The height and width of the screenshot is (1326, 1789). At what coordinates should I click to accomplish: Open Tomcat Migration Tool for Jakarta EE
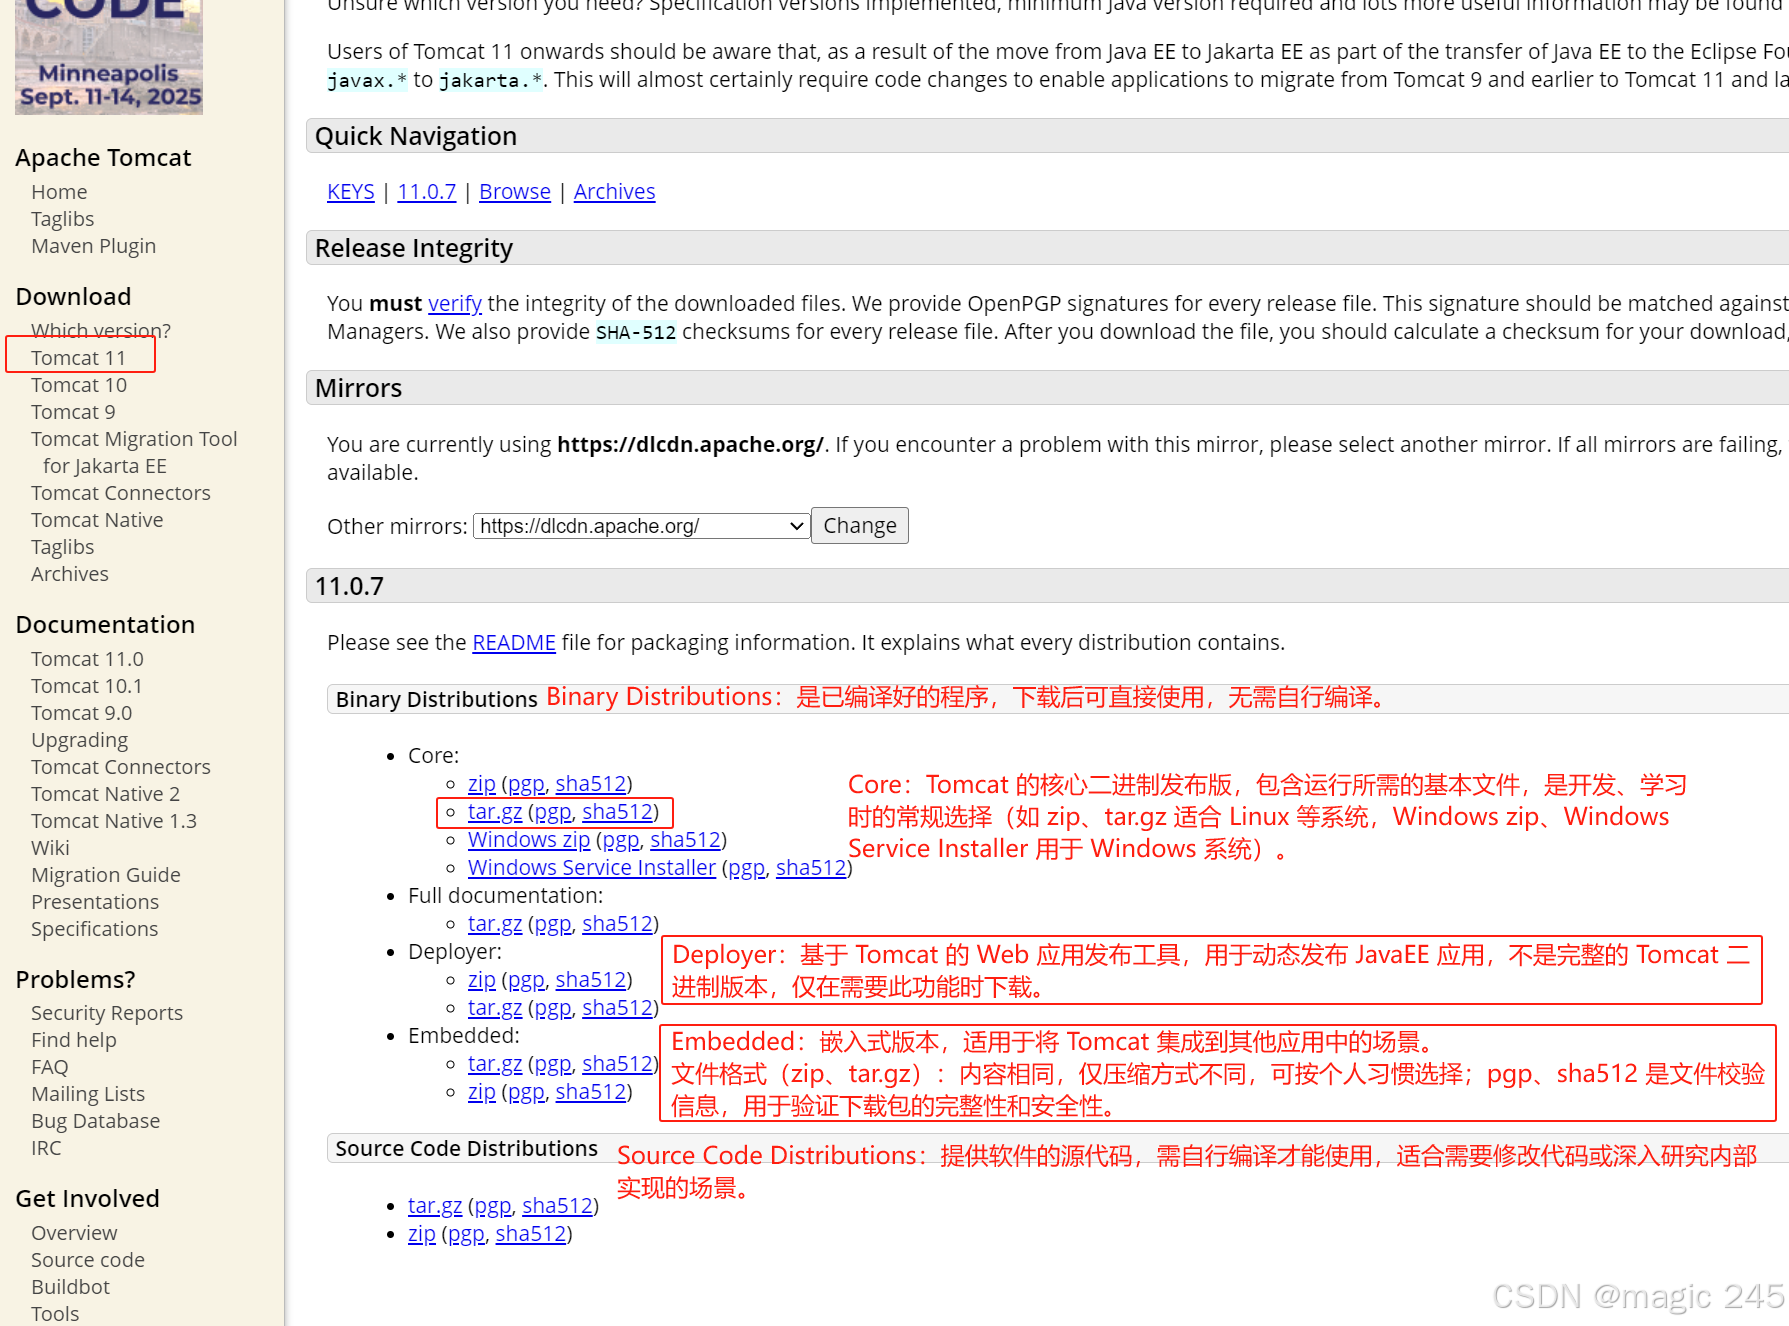[134, 452]
